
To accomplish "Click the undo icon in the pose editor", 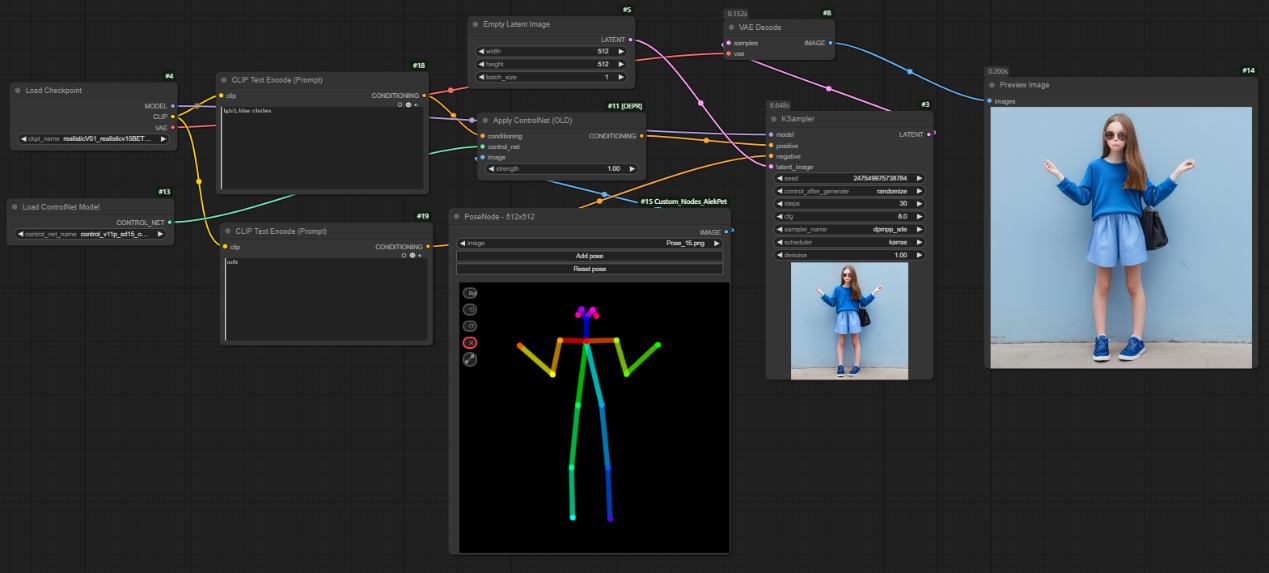I will pos(470,309).
